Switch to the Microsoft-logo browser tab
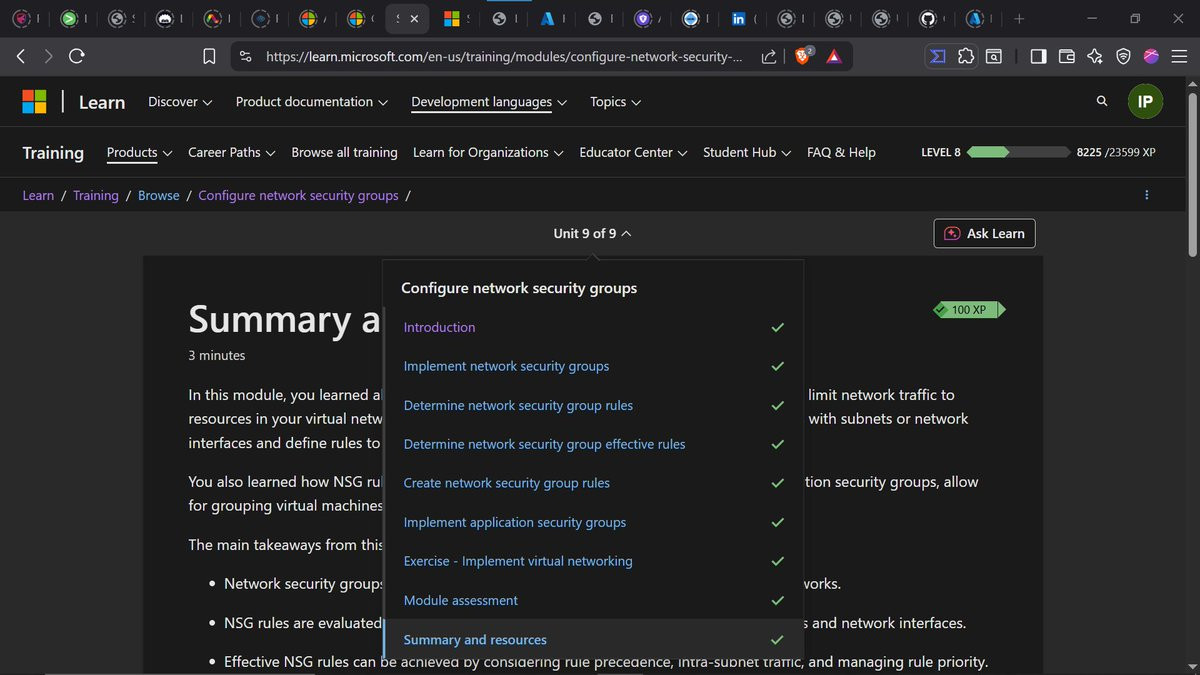This screenshot has height=675, width=1200. 452,19
